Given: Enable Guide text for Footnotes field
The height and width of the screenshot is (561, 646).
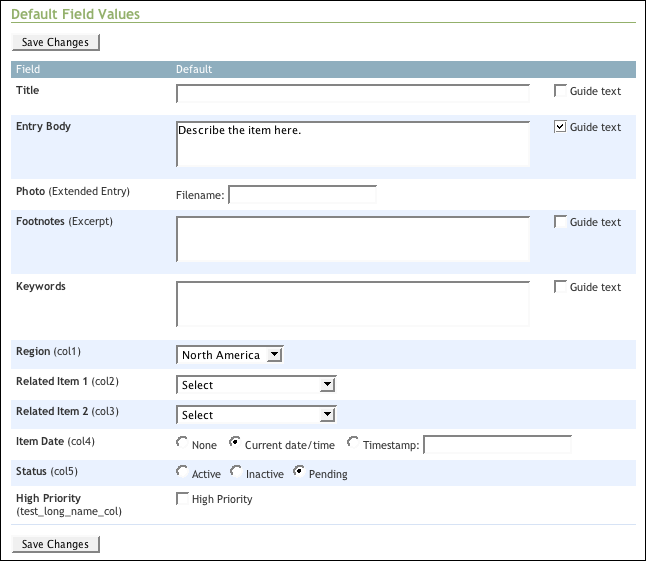Looking at the screenshot, I should (x=560, y=222).
